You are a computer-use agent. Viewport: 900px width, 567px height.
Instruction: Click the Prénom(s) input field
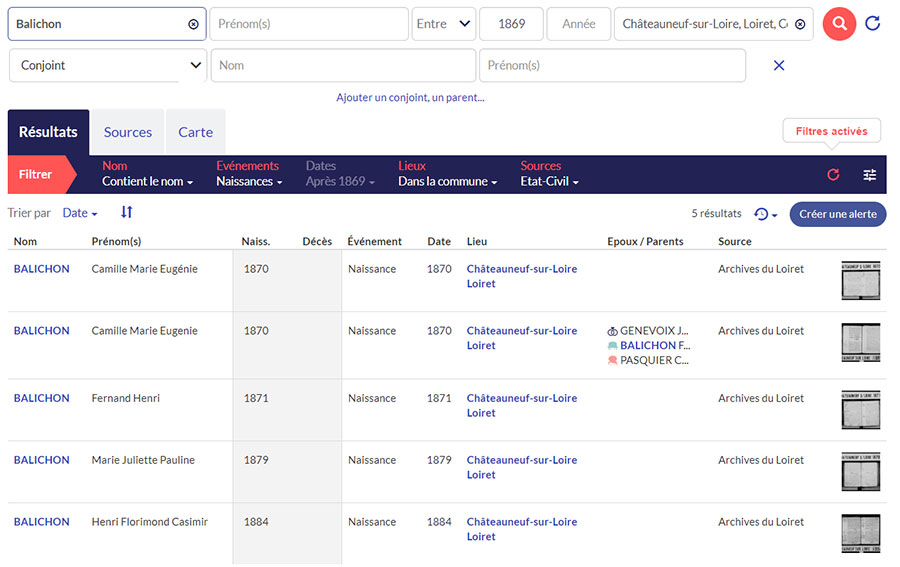pos(308,24)
